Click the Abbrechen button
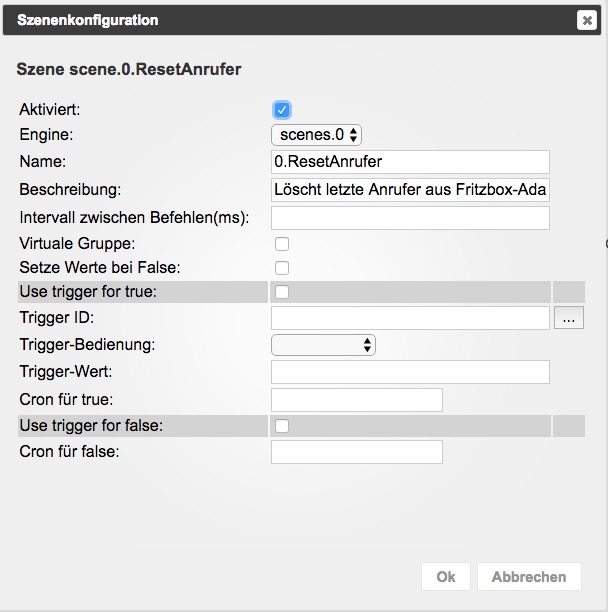Image resolution: width=608 pixels, height=612 pixels. [529, 576]
